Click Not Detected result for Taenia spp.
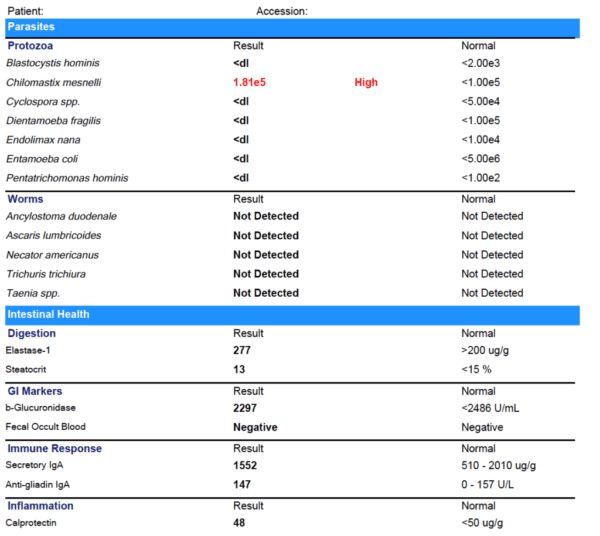This screenshot has width=600, height=536. [266, 293]
